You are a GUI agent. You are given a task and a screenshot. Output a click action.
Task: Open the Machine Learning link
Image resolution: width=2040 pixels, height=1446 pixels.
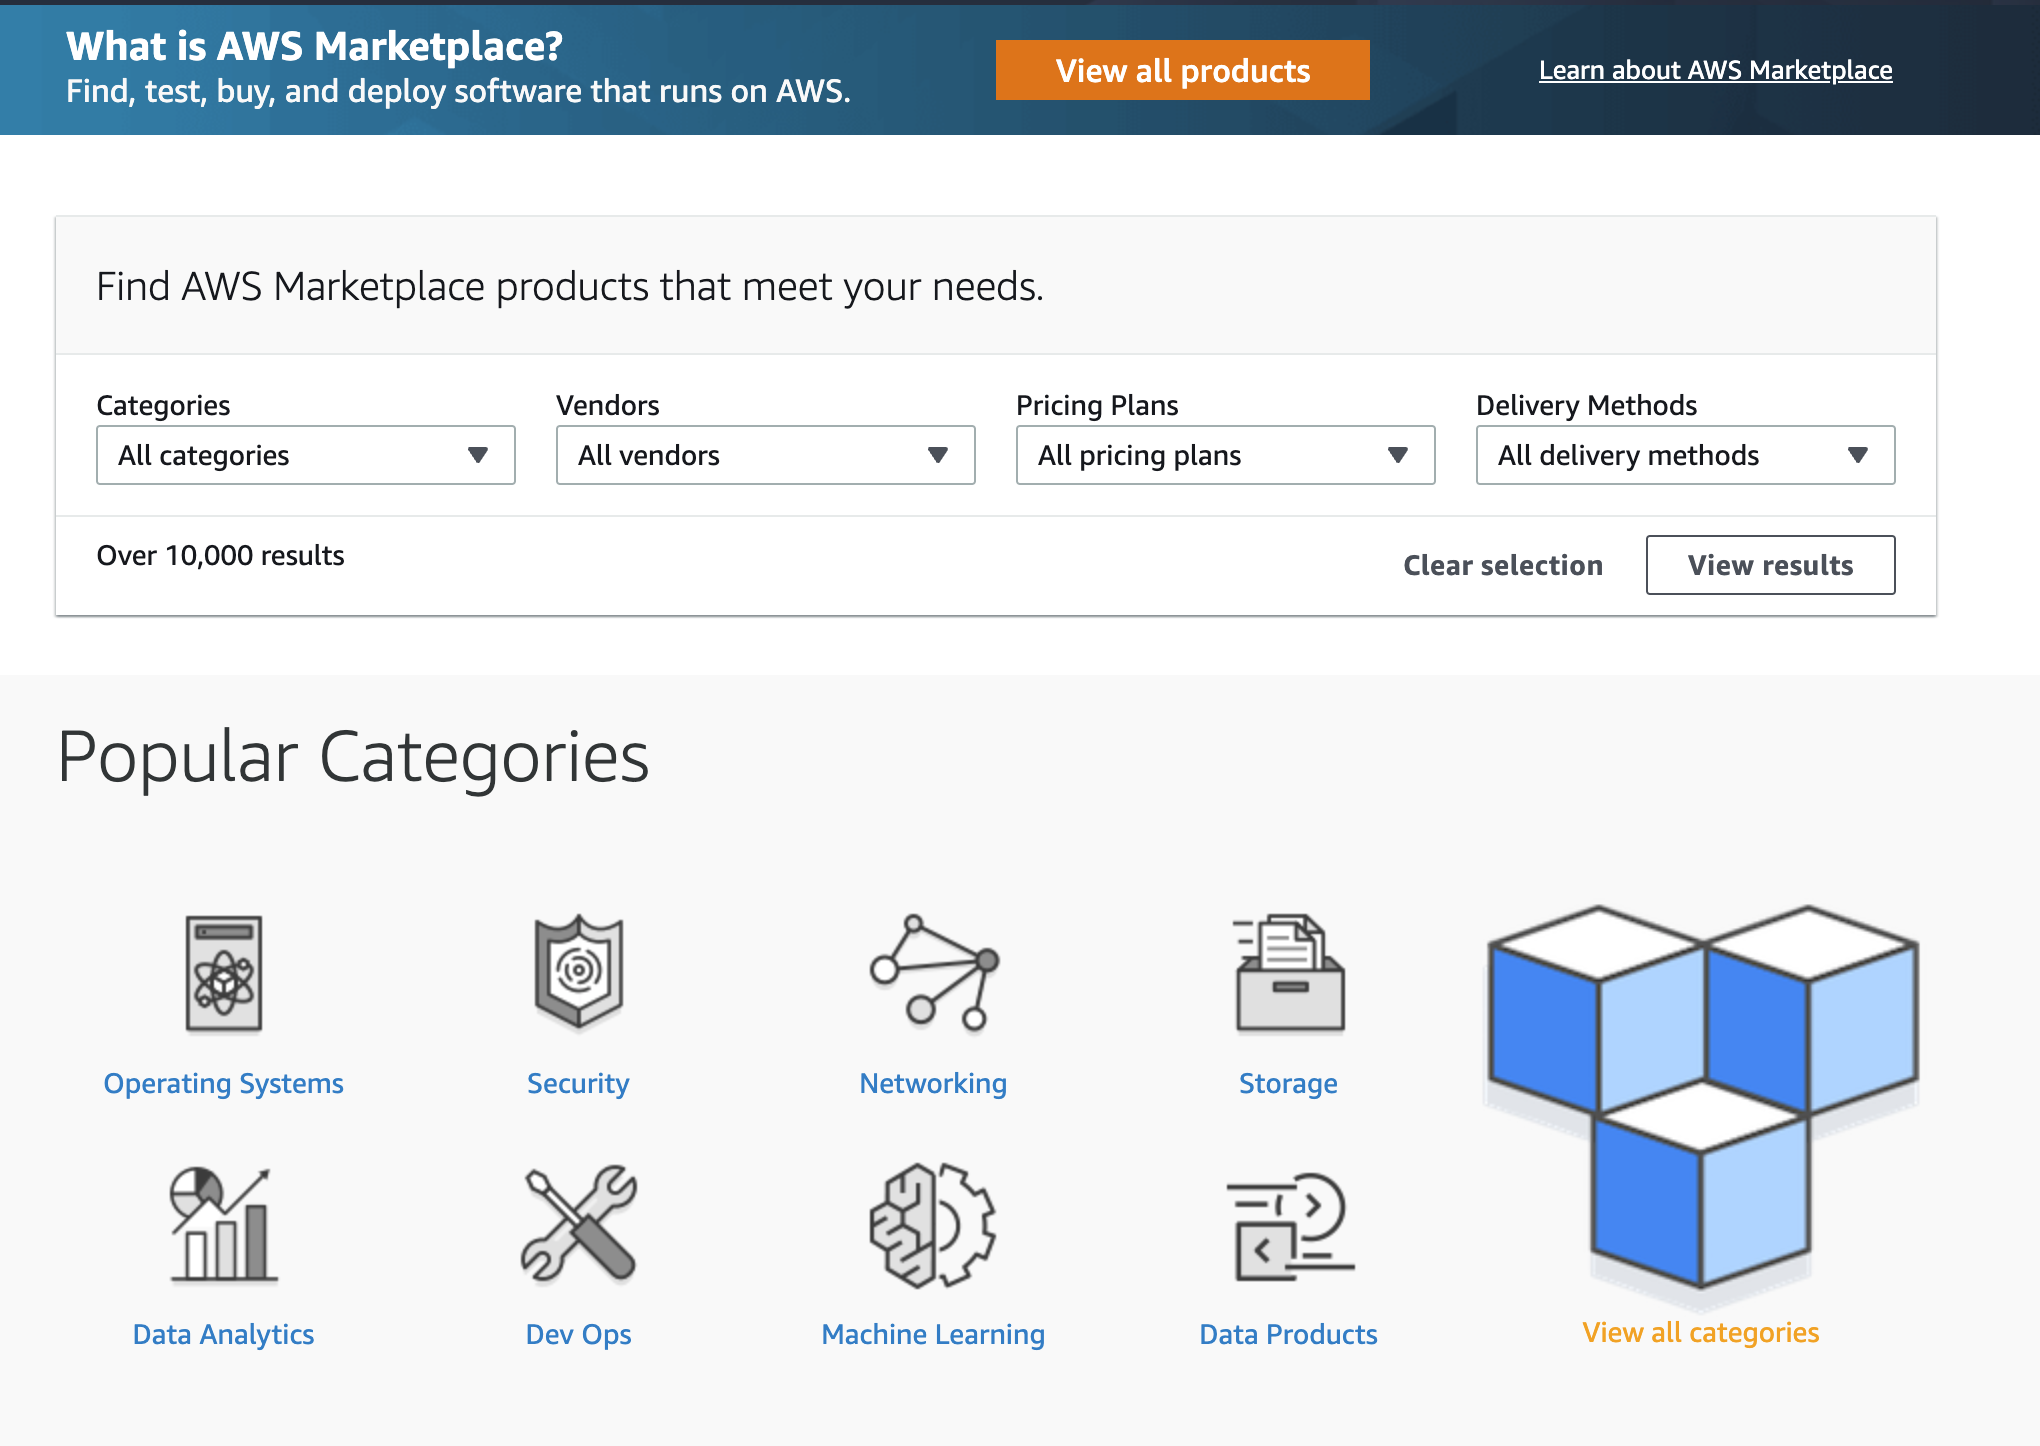[x=933, y=1334]
